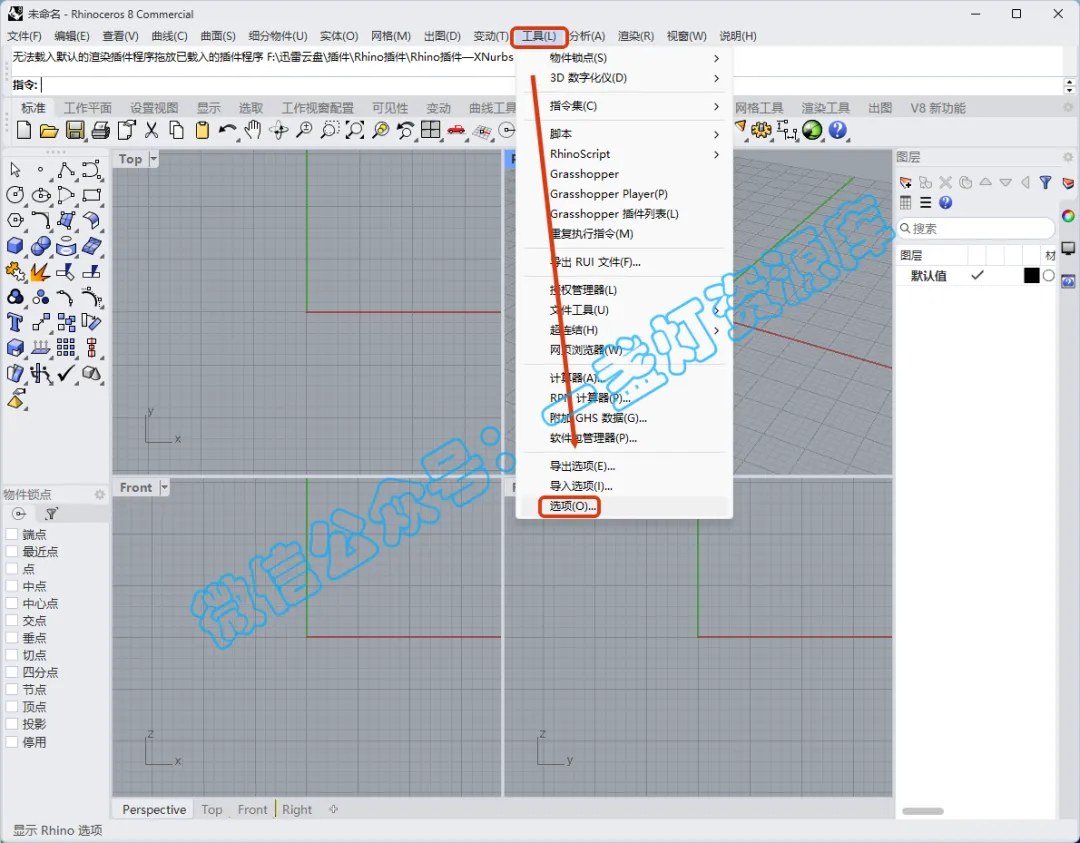This screenshot has height=843, width=1080.
Task: Click the red car icon
Action: pos(456,130)
